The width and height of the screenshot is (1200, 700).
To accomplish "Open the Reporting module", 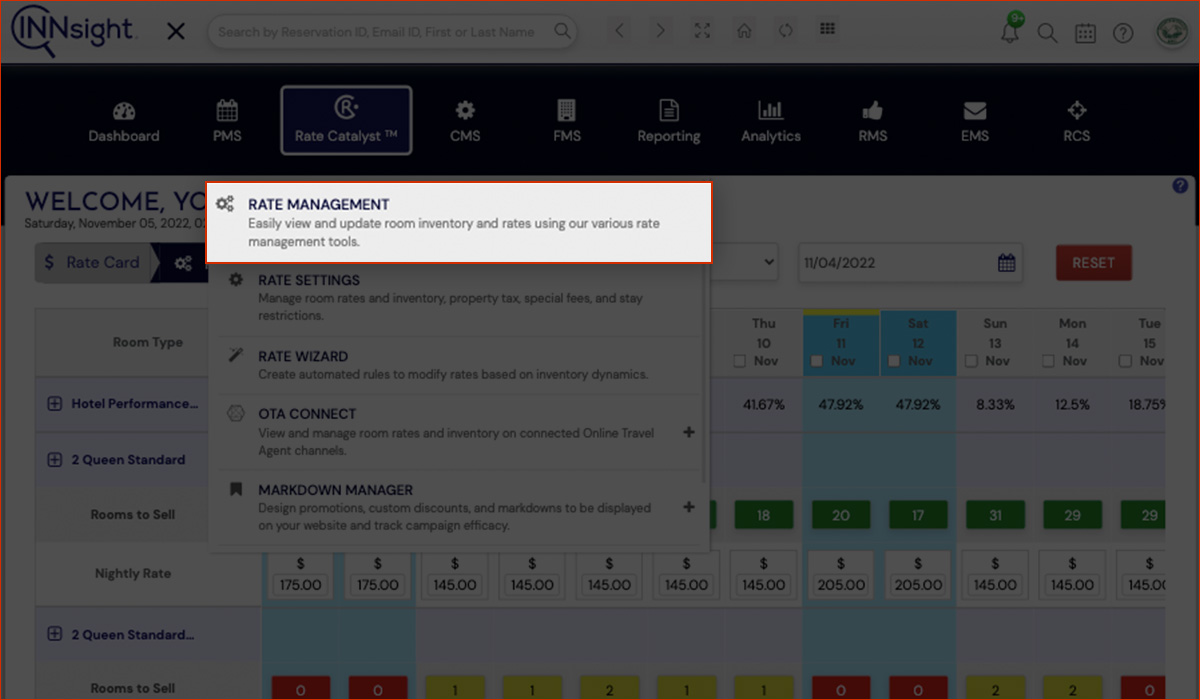I will pyautogui.click(x=669, y=121).
